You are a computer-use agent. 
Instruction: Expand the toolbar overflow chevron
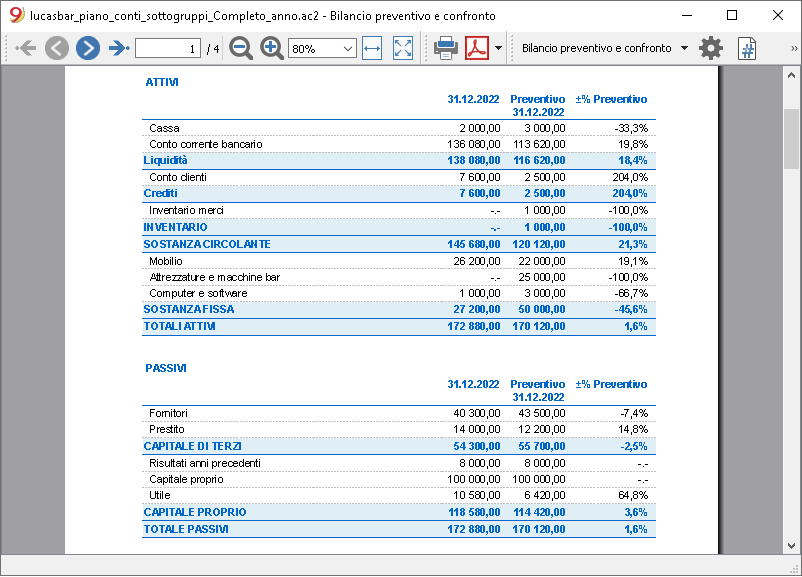tap(794, 49)
